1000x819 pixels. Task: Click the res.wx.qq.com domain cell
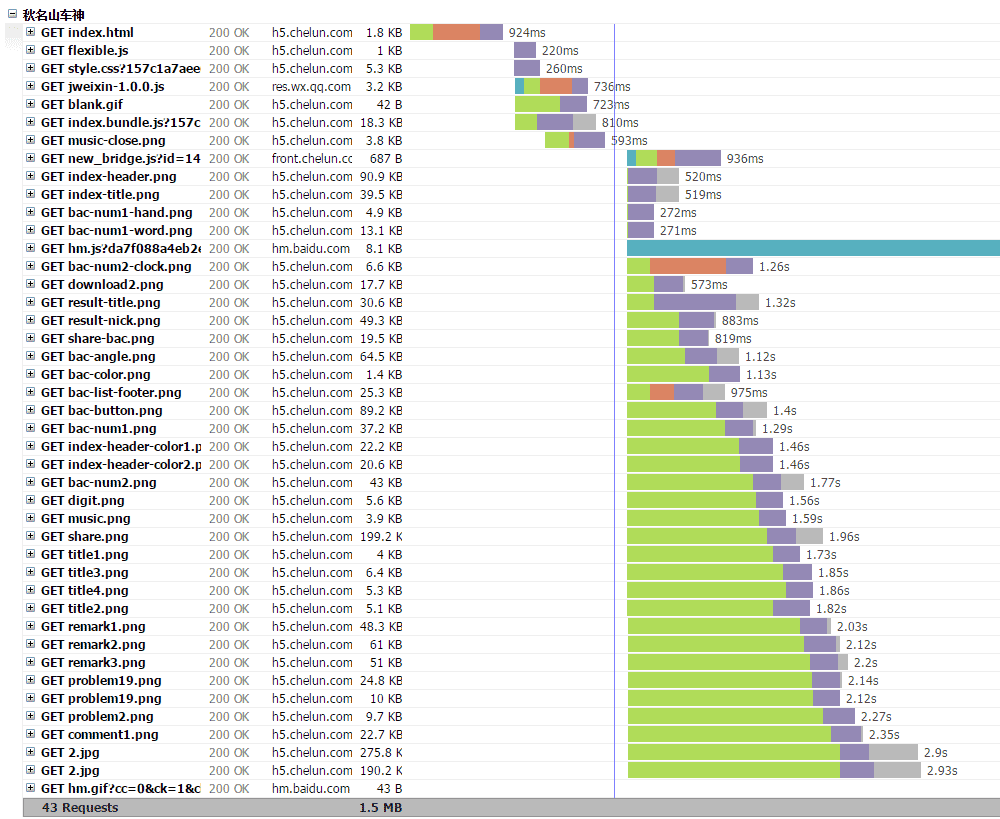[x=311, y=87]
